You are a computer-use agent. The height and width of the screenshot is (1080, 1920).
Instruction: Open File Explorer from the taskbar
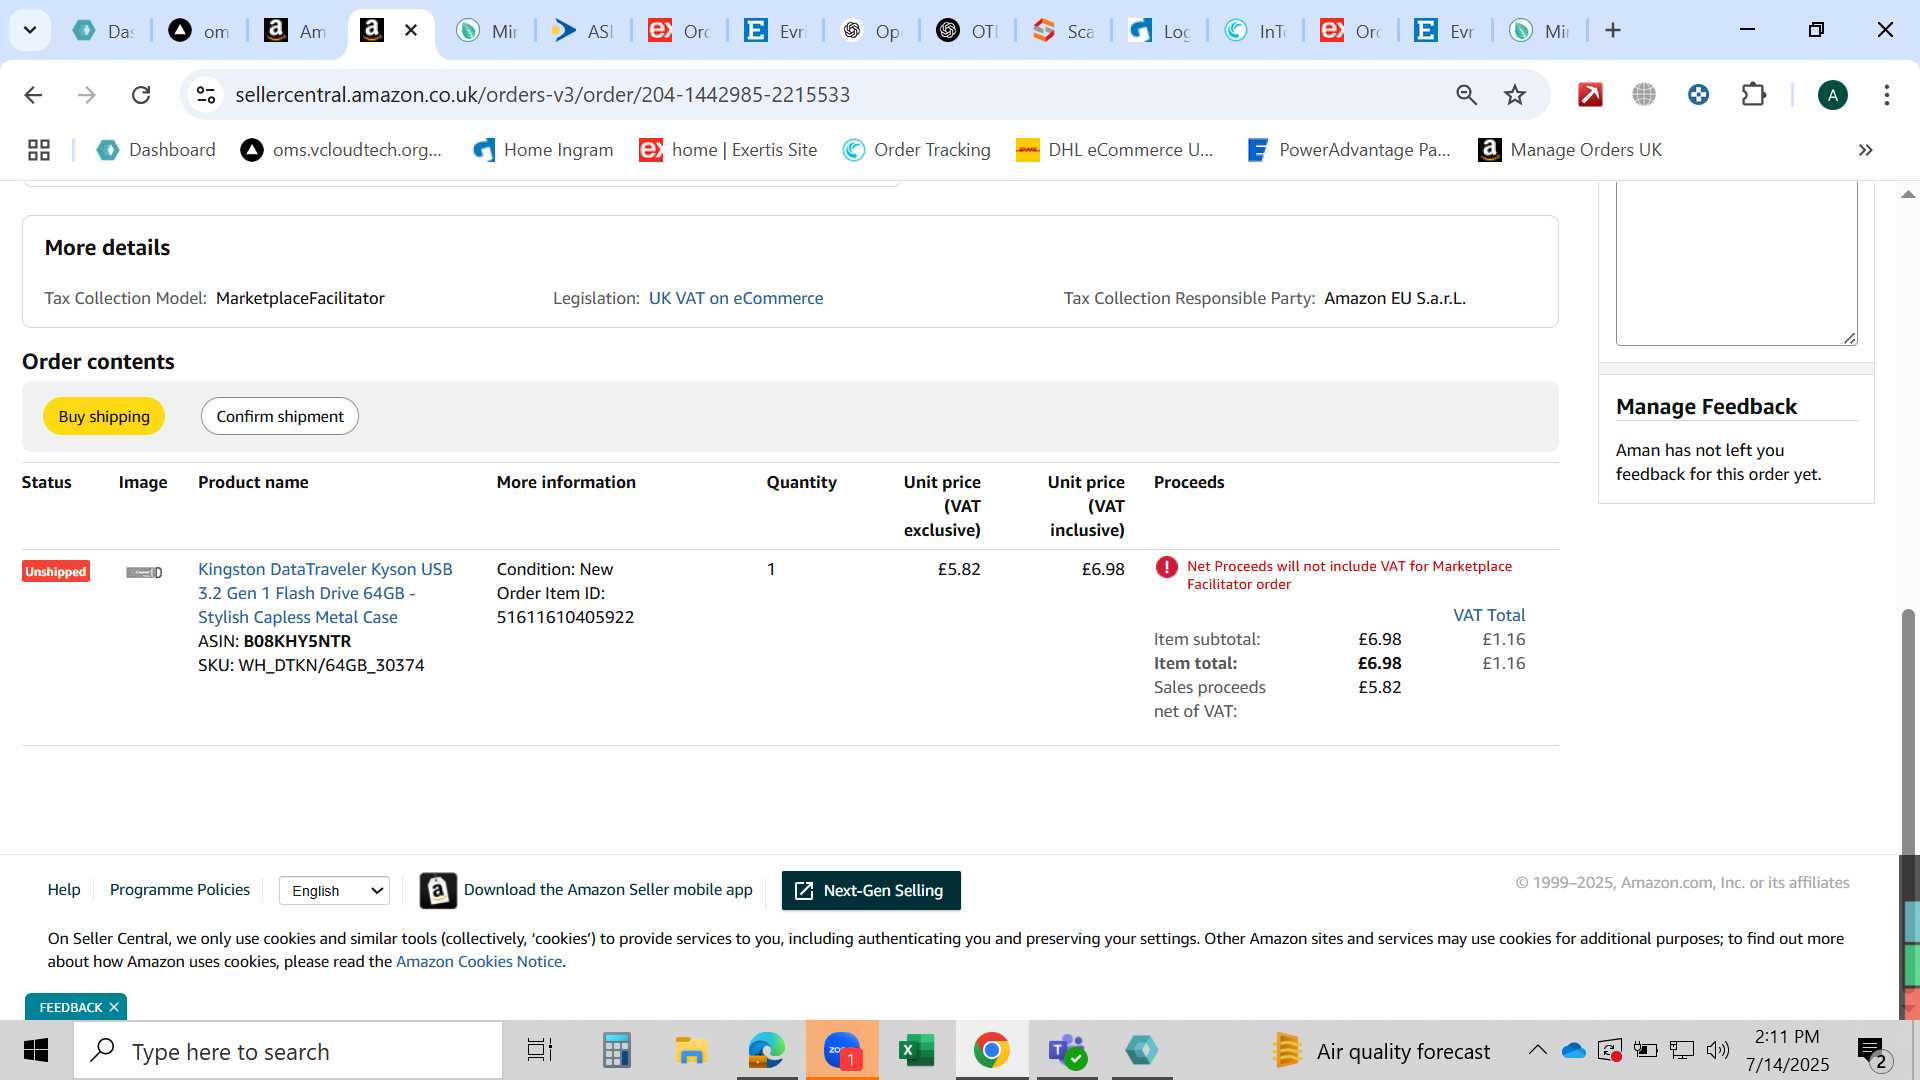point(691,1051)
